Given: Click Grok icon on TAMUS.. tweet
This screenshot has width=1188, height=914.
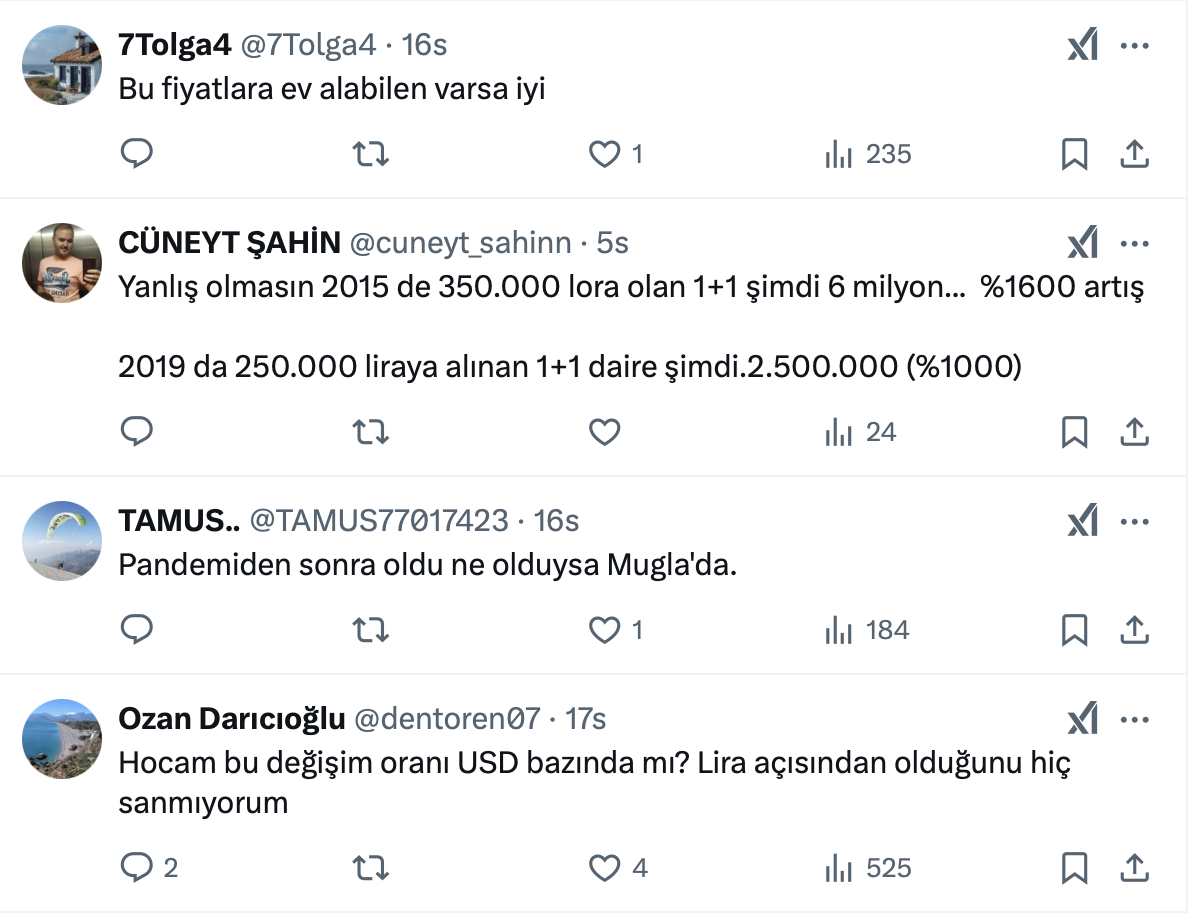Looking at the screenshot, I should (x=1082, y=521).
